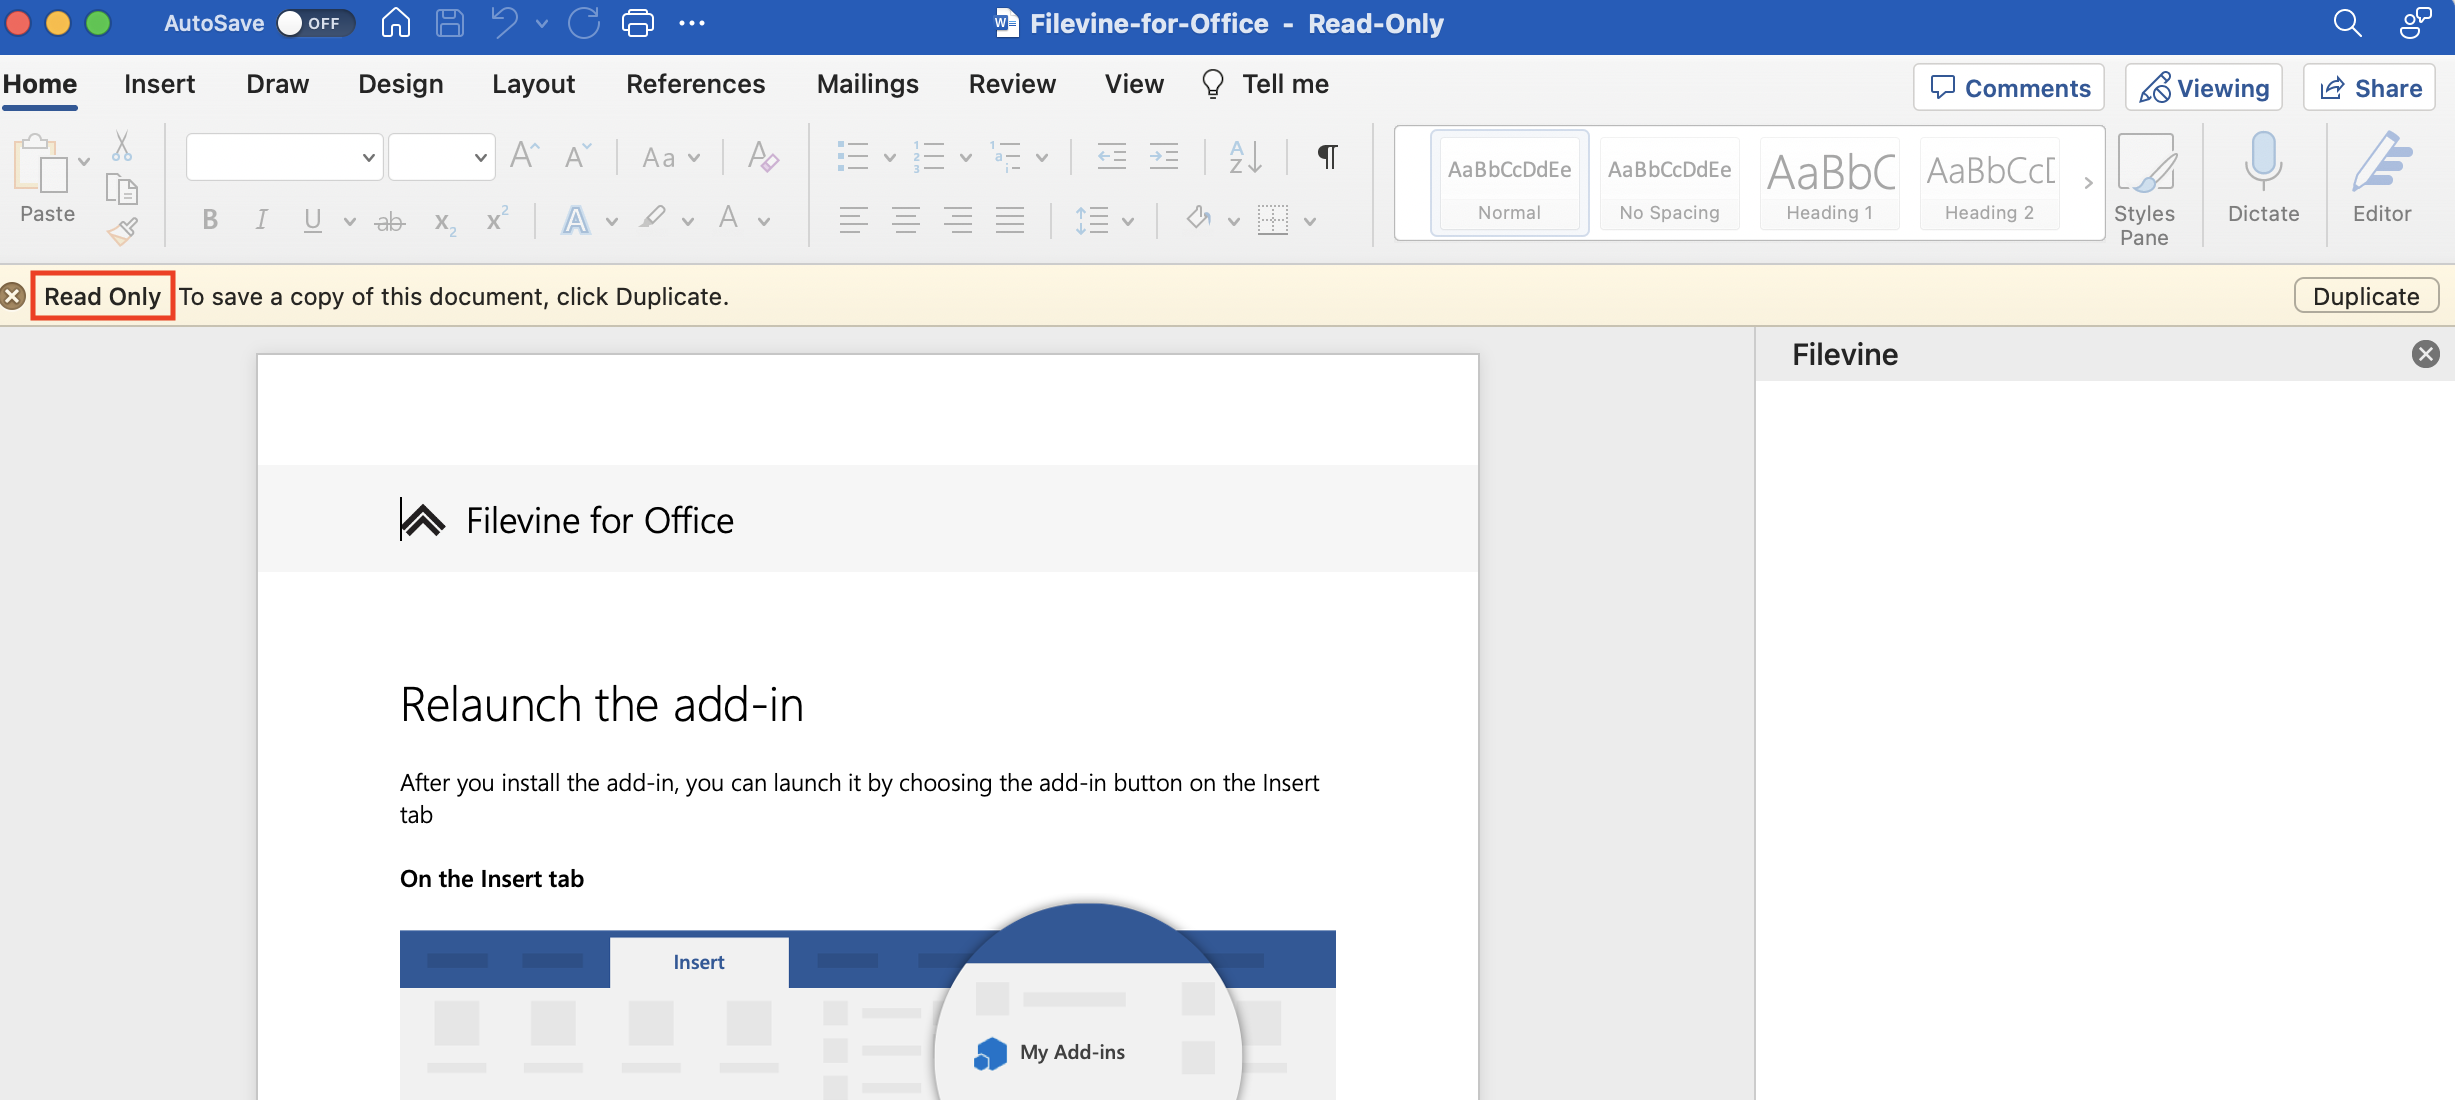Click the Viewing mode button
Image resolution: width=2455 pixels, height=1100 pixels.
tap(2204, 88)
